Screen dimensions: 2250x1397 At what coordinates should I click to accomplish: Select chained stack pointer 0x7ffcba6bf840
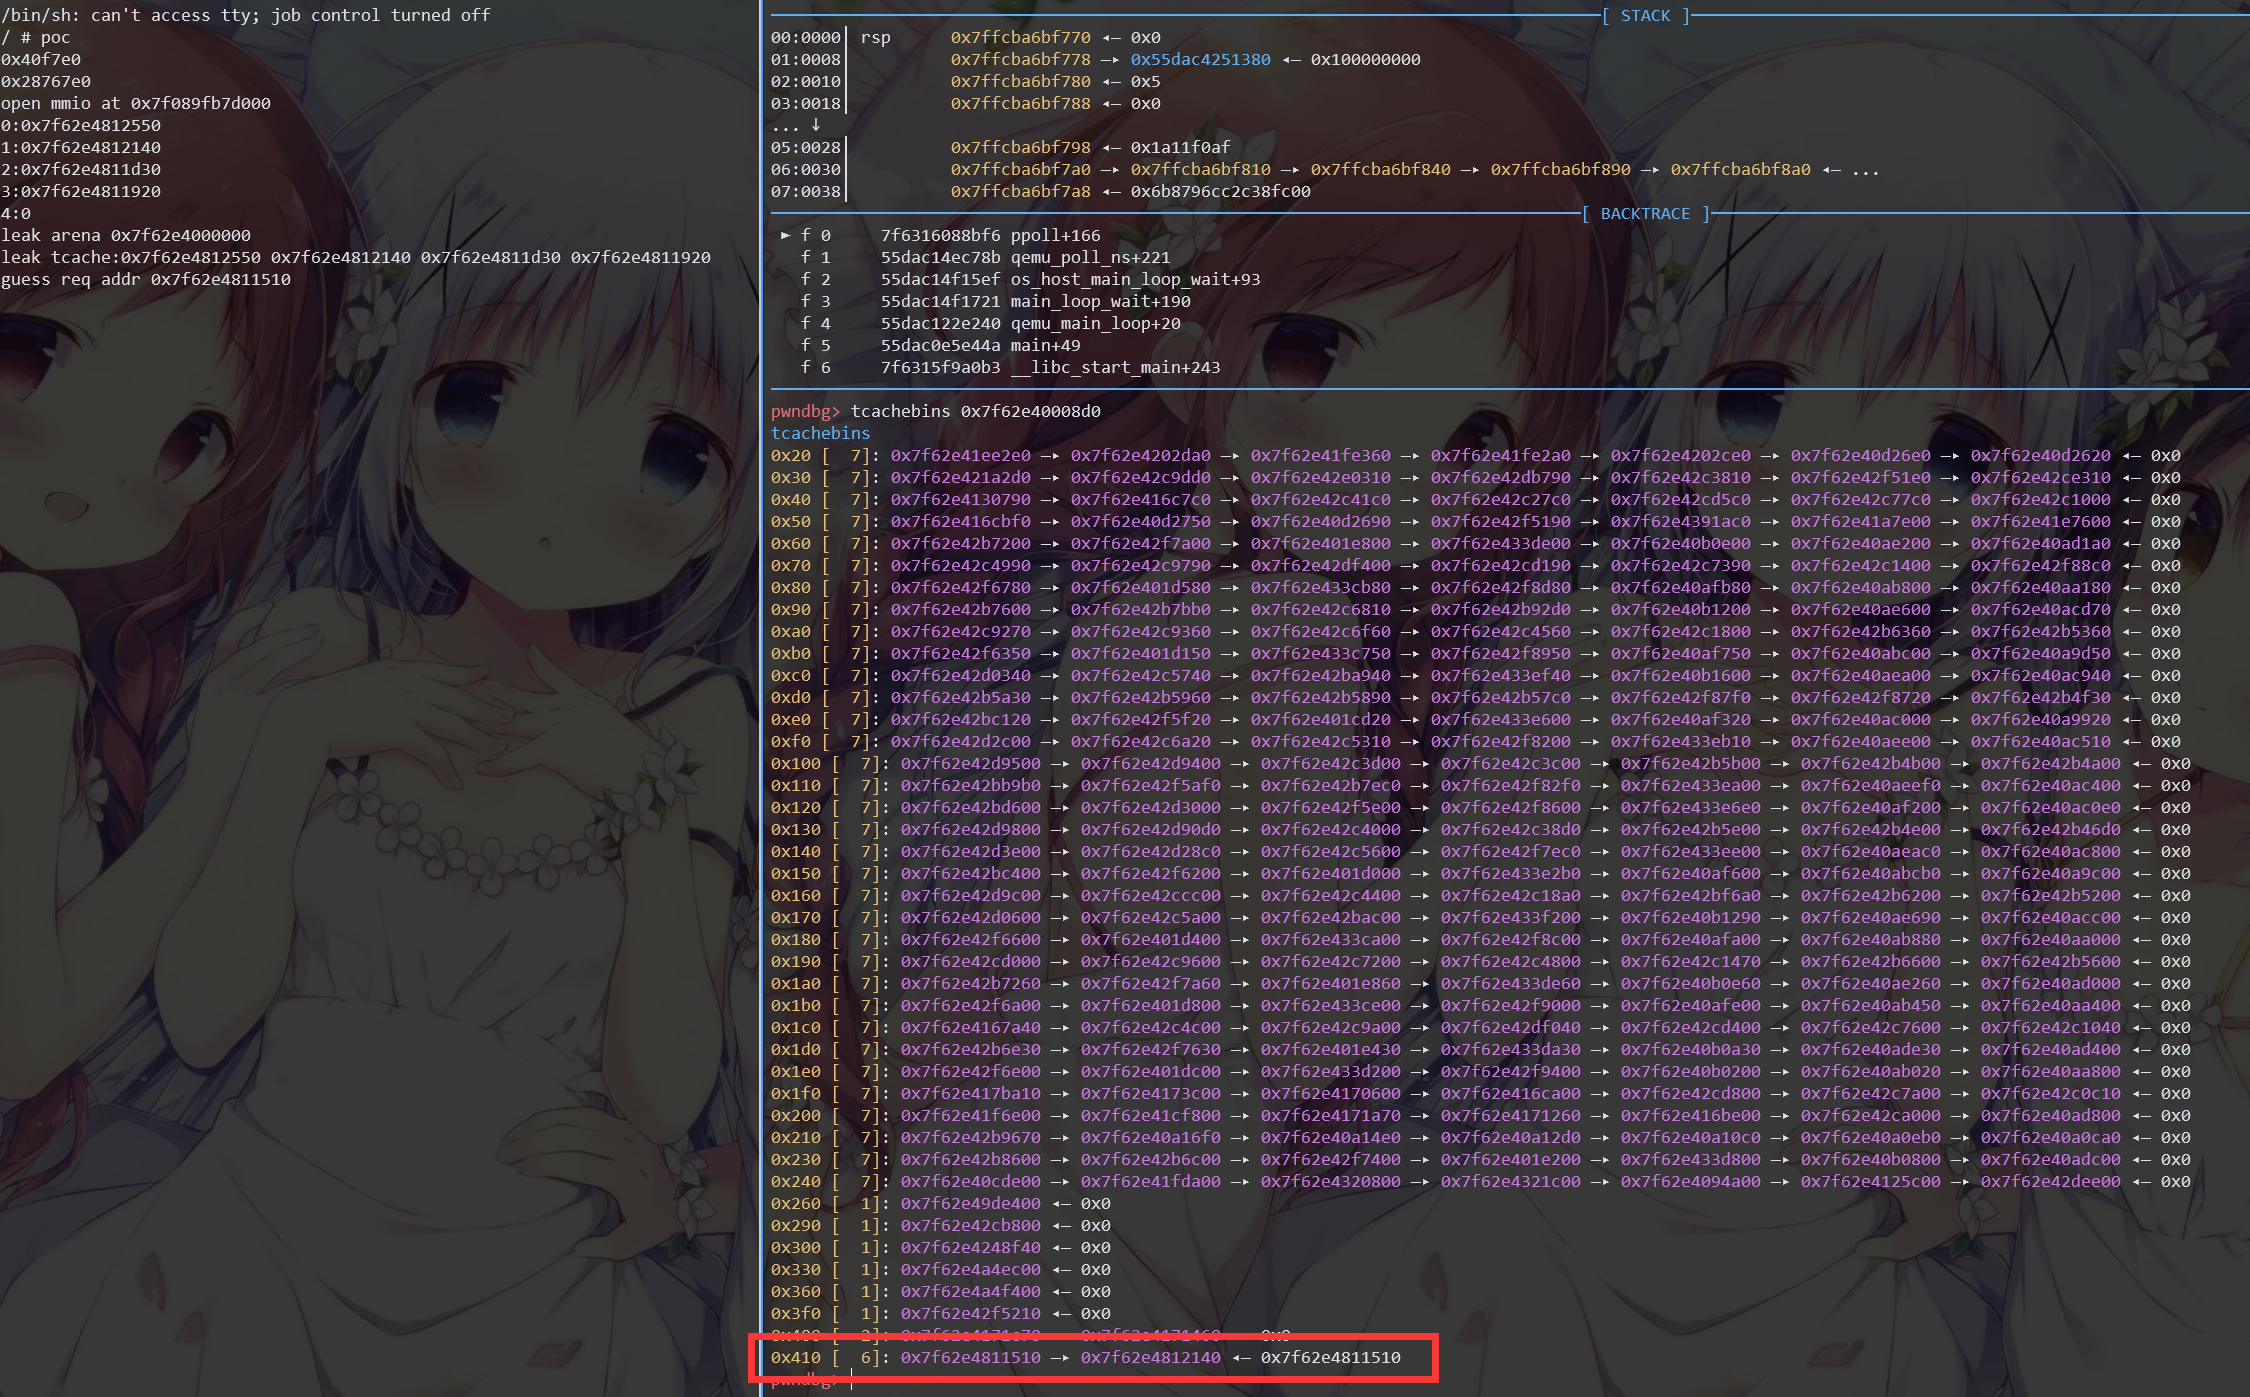(1381, 169)
